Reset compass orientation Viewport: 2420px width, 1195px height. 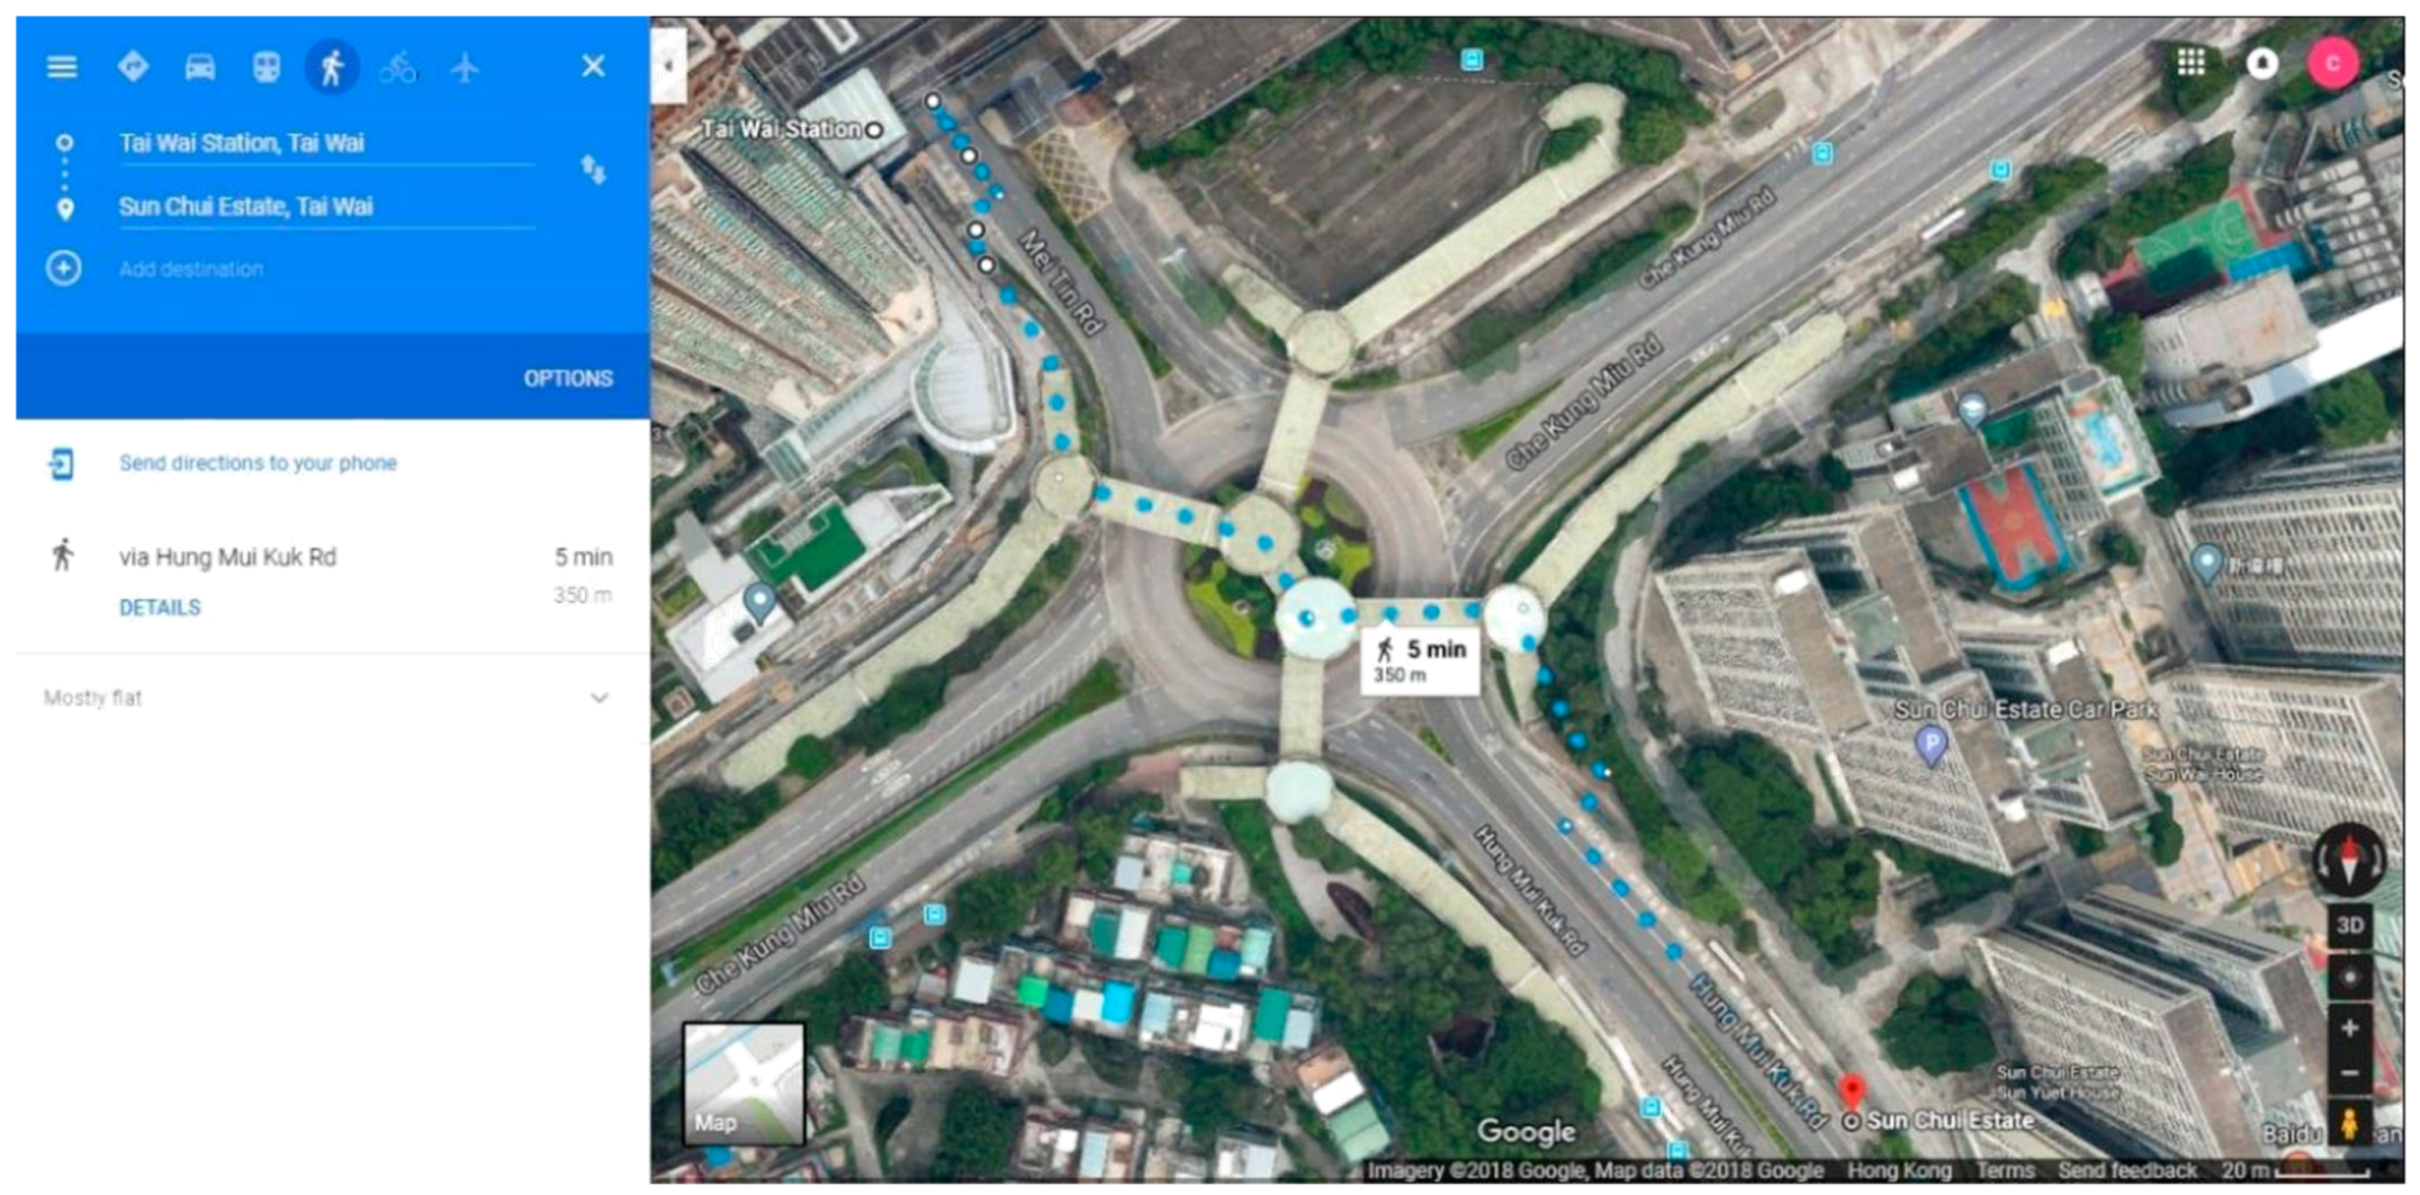point(2349,858)
